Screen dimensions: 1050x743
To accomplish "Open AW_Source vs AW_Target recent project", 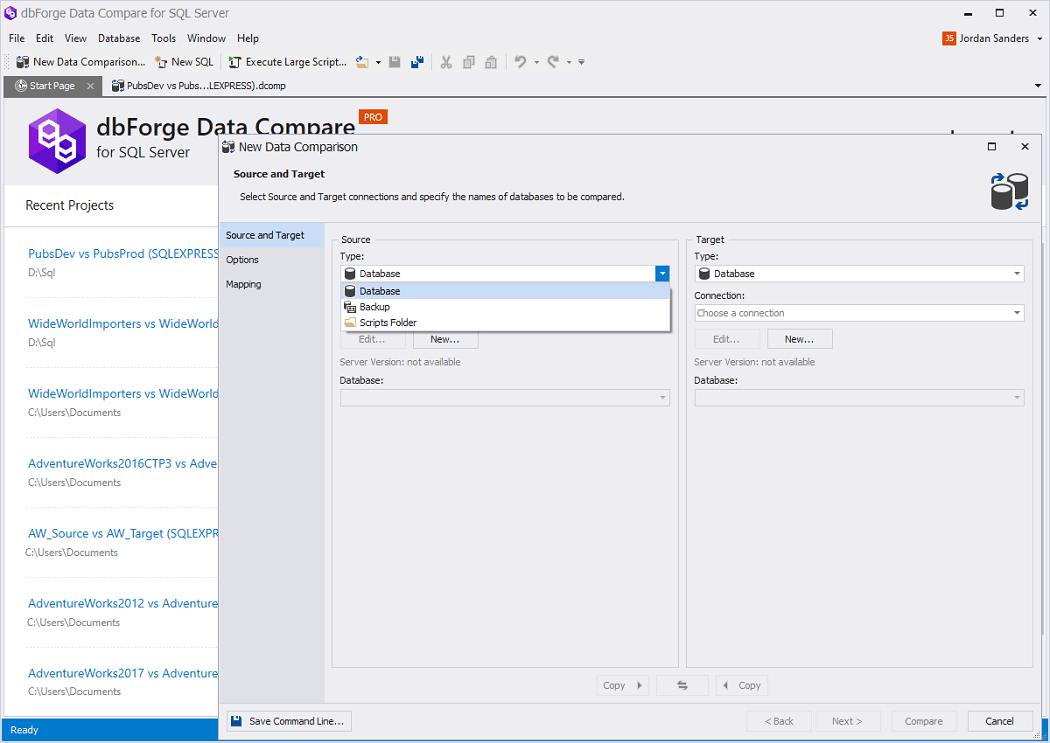I will 123,533.
